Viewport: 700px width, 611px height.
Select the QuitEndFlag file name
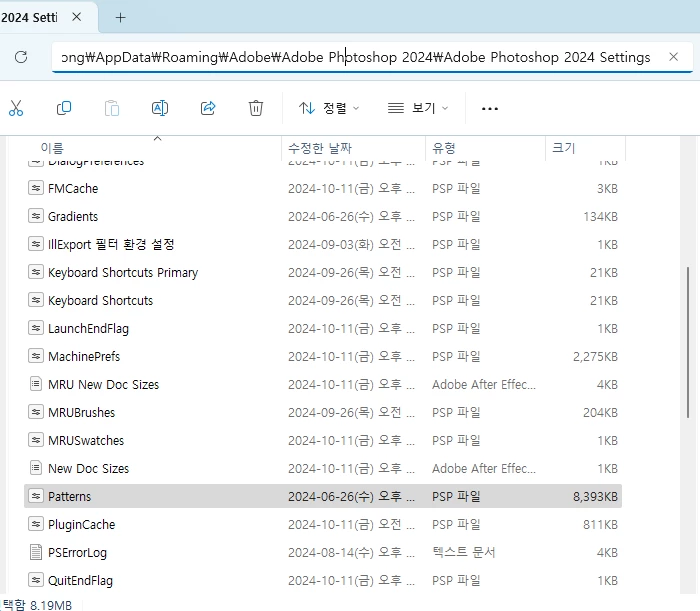[80, 581]
